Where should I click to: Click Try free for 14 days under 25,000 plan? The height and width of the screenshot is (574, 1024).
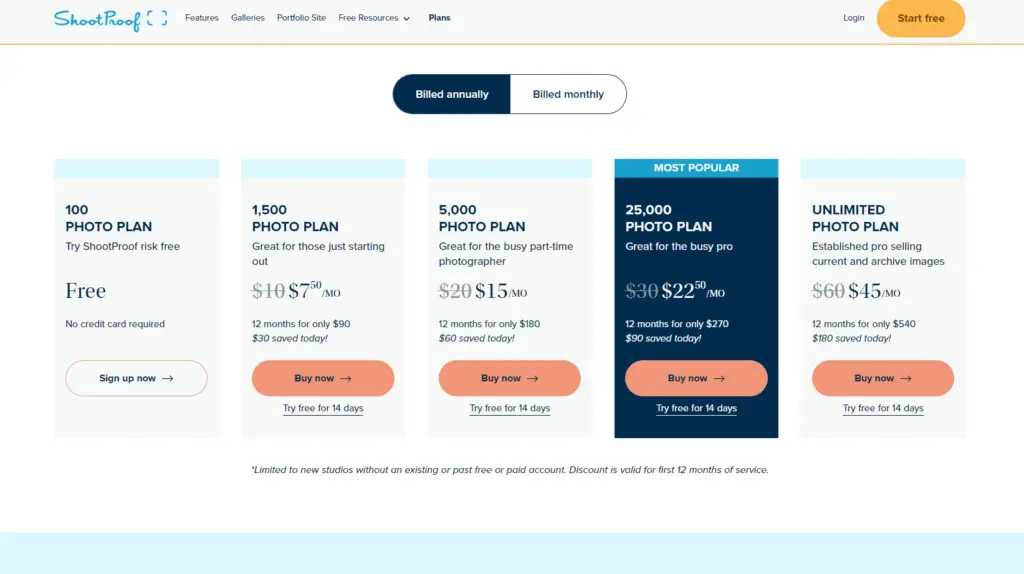696,408
